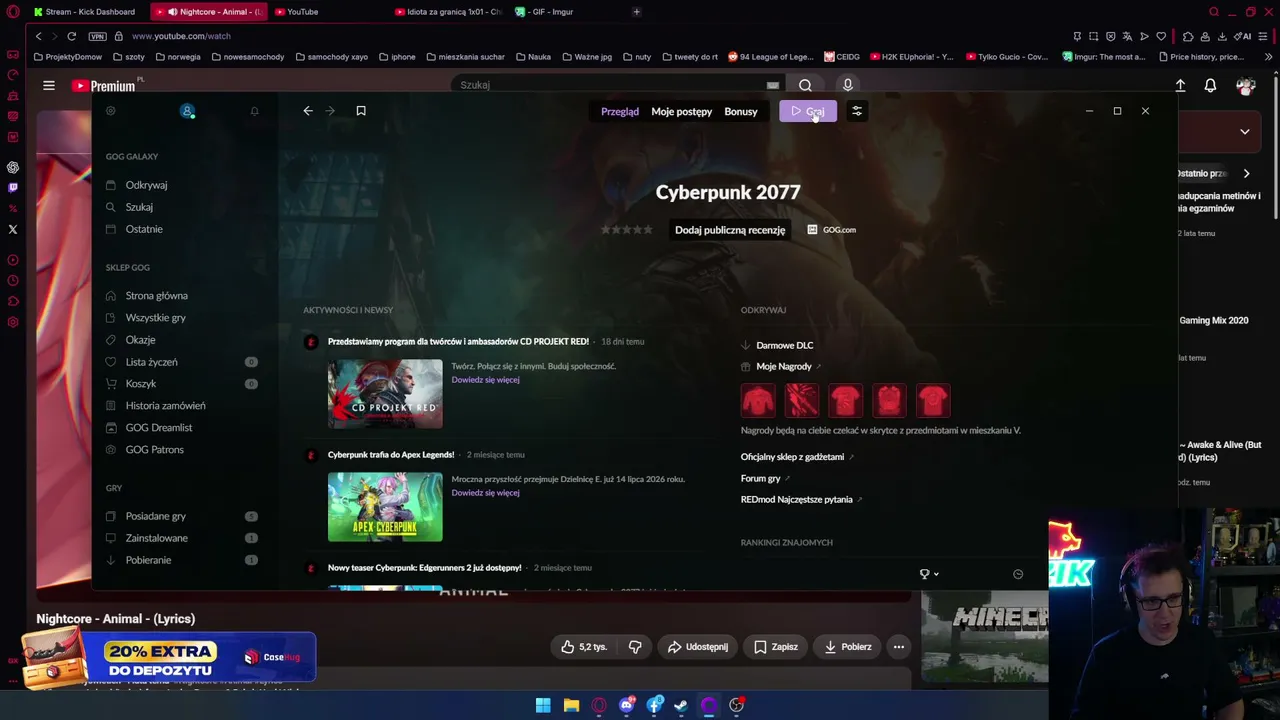
Task: Open REDmod Najczęstsze pytania link
Action: tap(797, 500)
